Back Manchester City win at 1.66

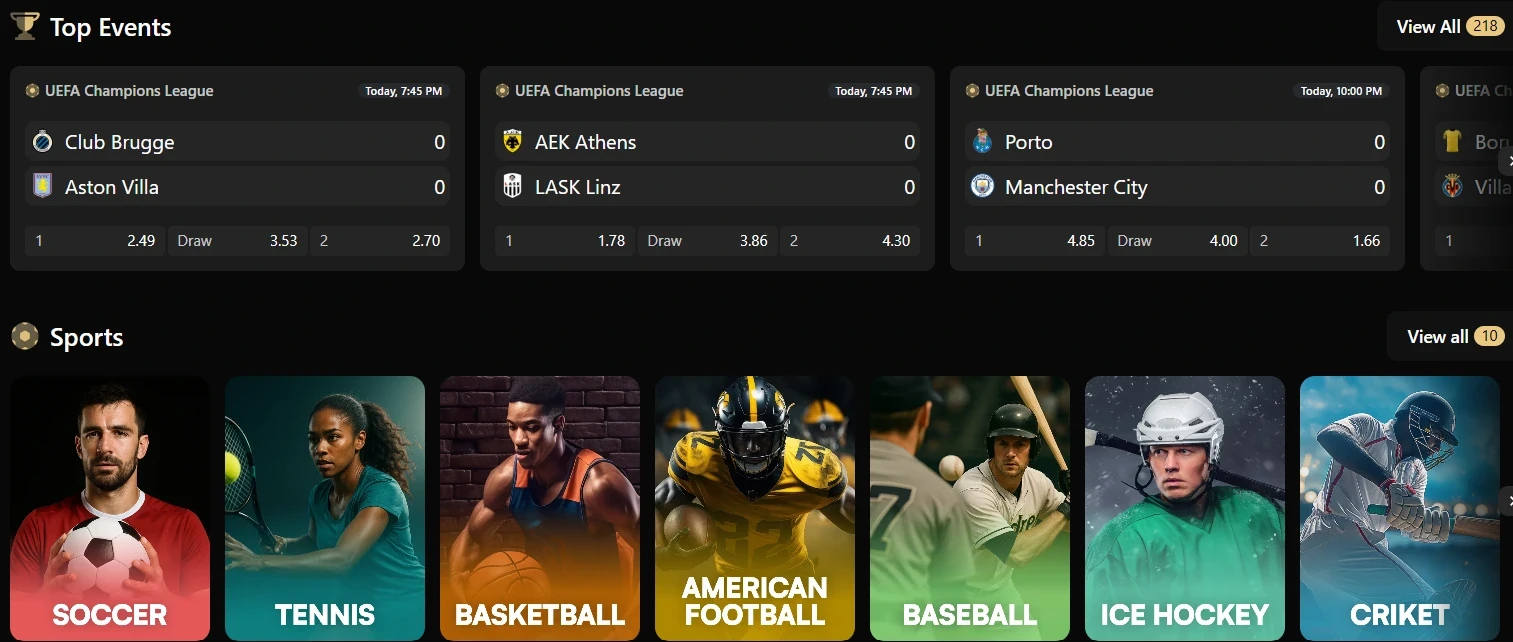[x=1320, y=241]
